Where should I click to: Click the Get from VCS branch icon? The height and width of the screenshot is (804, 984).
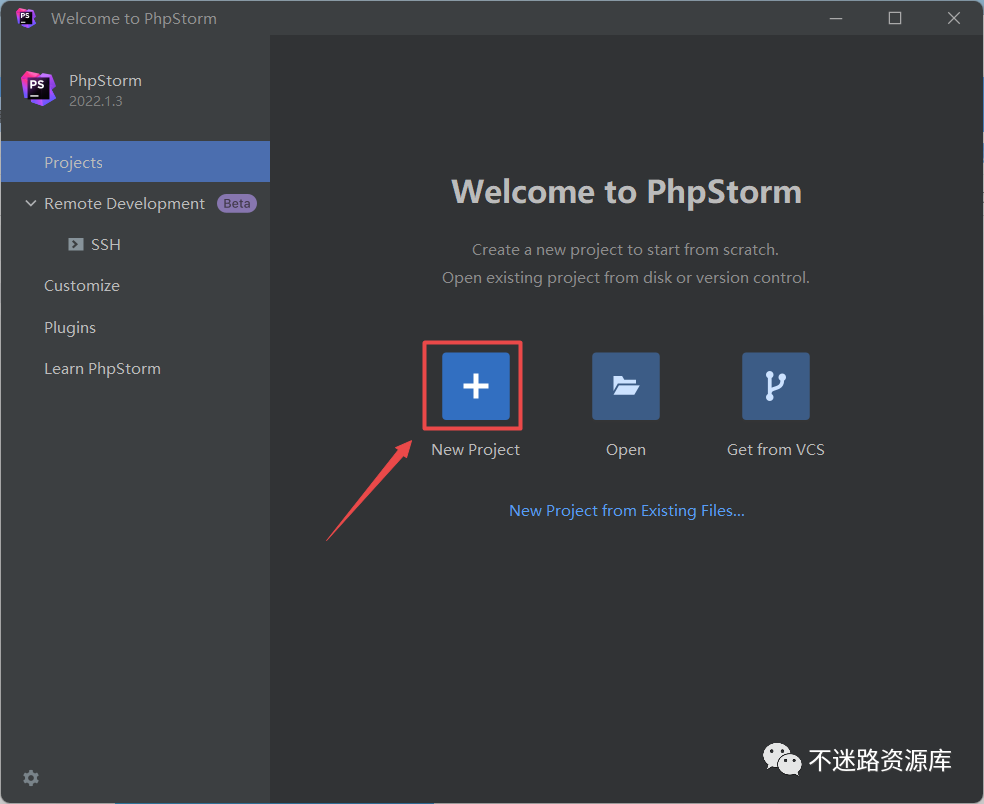click(x=776, y=386)
